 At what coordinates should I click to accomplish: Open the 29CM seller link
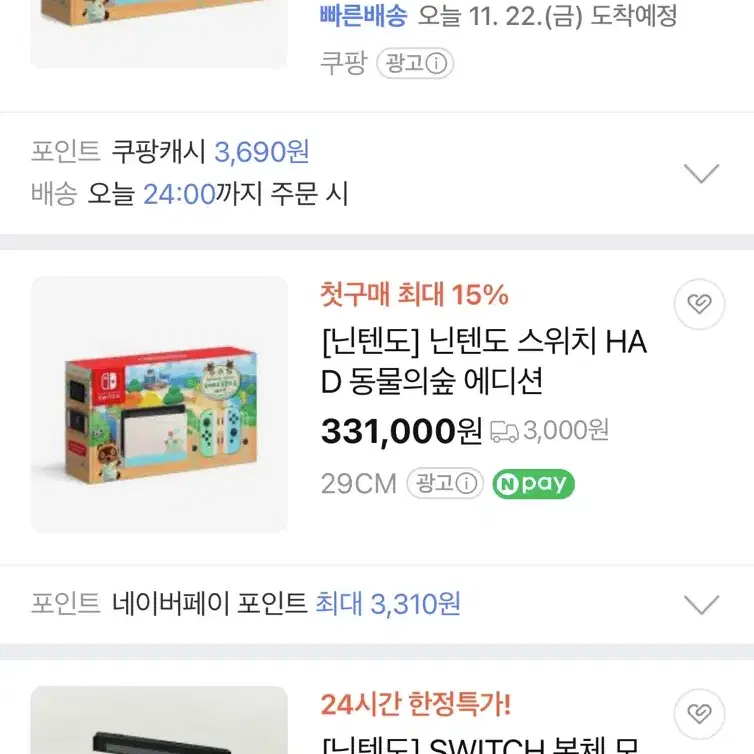(x=359, y=483)
